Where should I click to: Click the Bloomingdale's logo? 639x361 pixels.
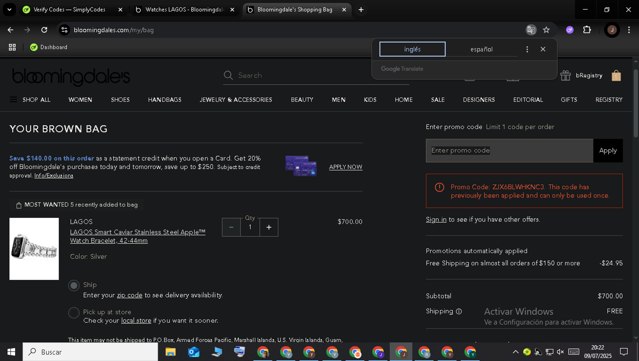(x=71, y=77)
